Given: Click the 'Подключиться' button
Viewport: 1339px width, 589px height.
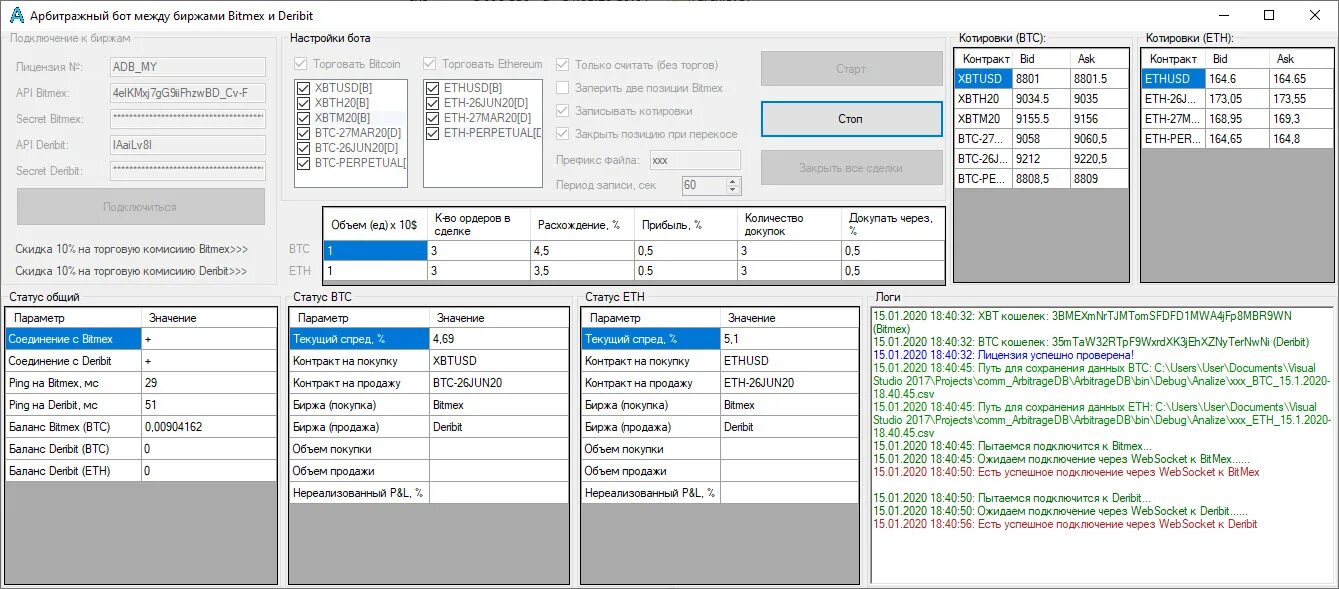Looking at the screenshot, I should (140, 207).
